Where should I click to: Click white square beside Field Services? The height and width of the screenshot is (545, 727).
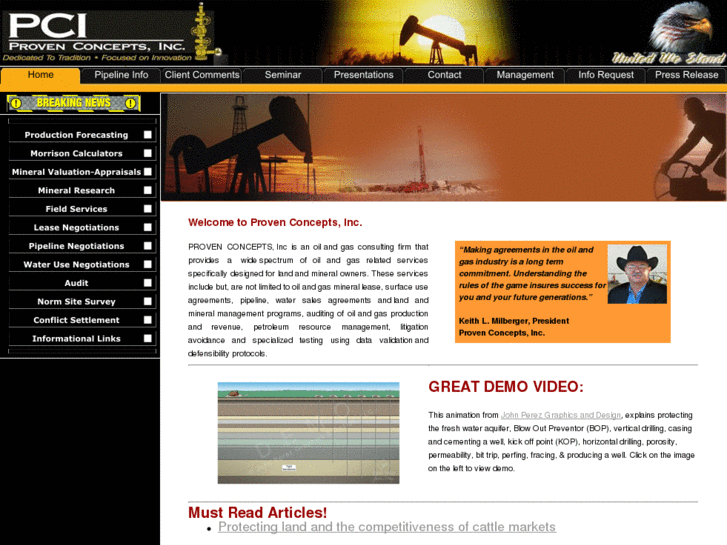click(148, 209)
